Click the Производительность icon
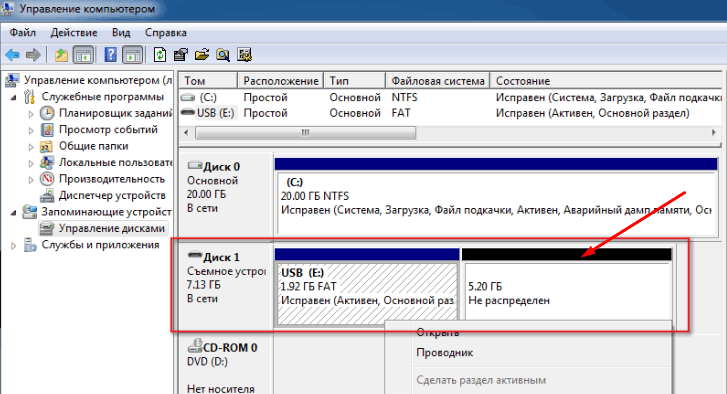727x394 pixels. 47,179
